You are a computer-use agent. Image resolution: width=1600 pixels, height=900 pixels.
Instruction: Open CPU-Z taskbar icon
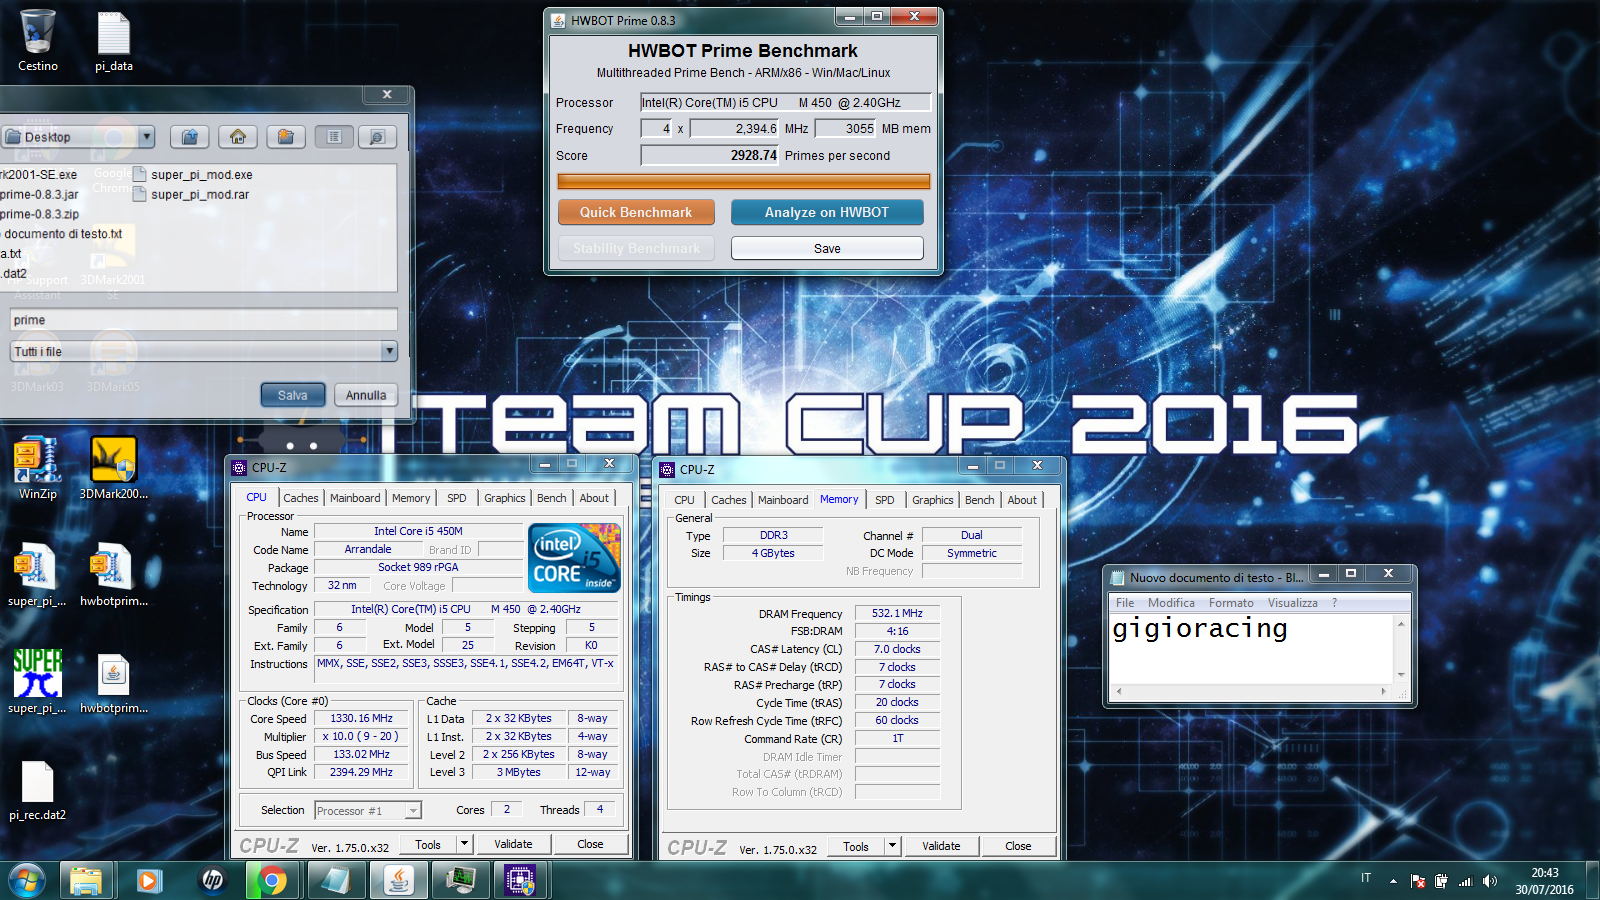coord(520,880)
